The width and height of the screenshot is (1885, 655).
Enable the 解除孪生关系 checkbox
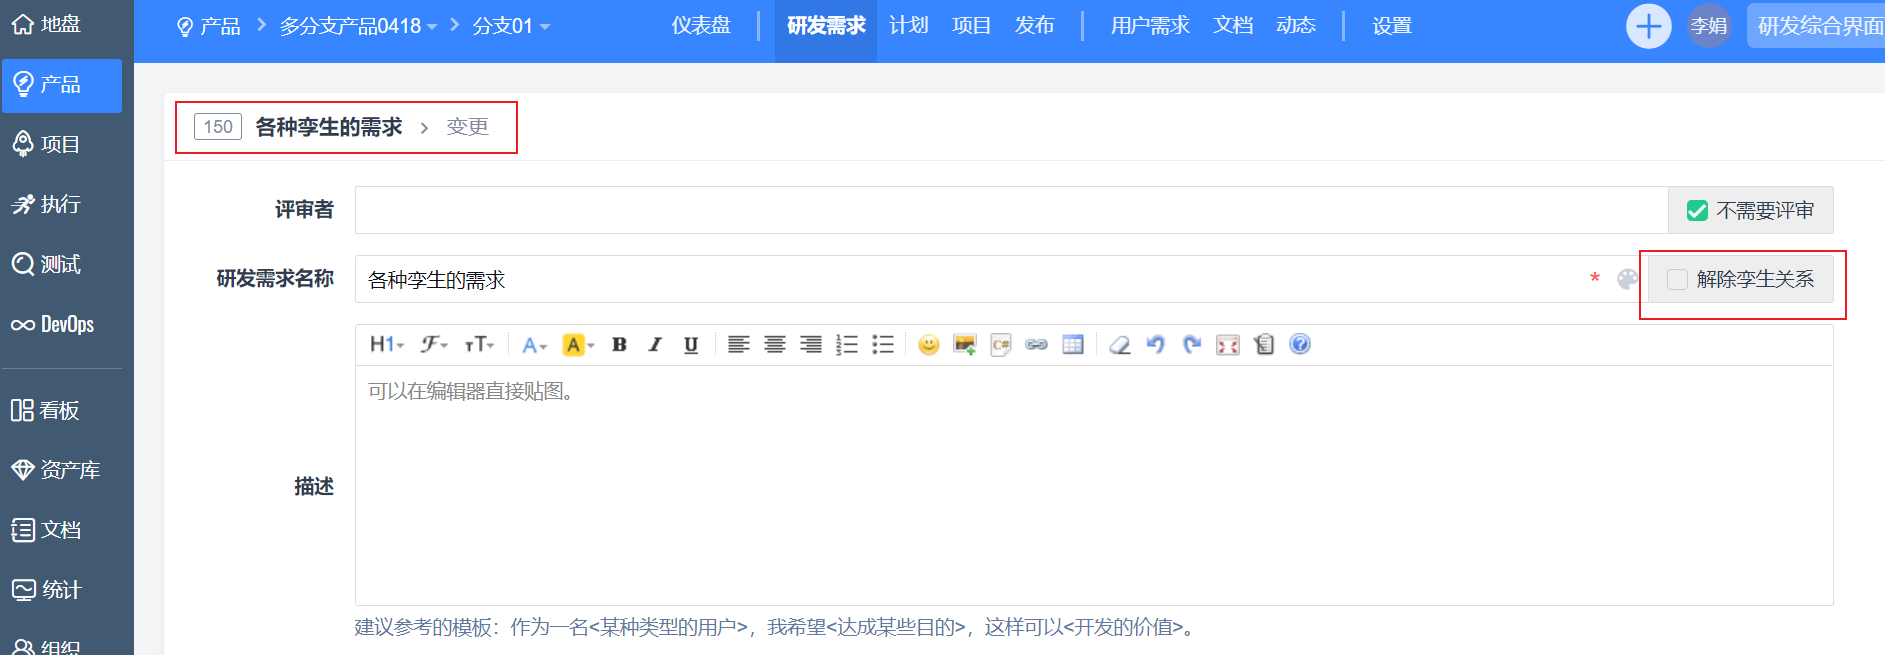[1677, 280]
